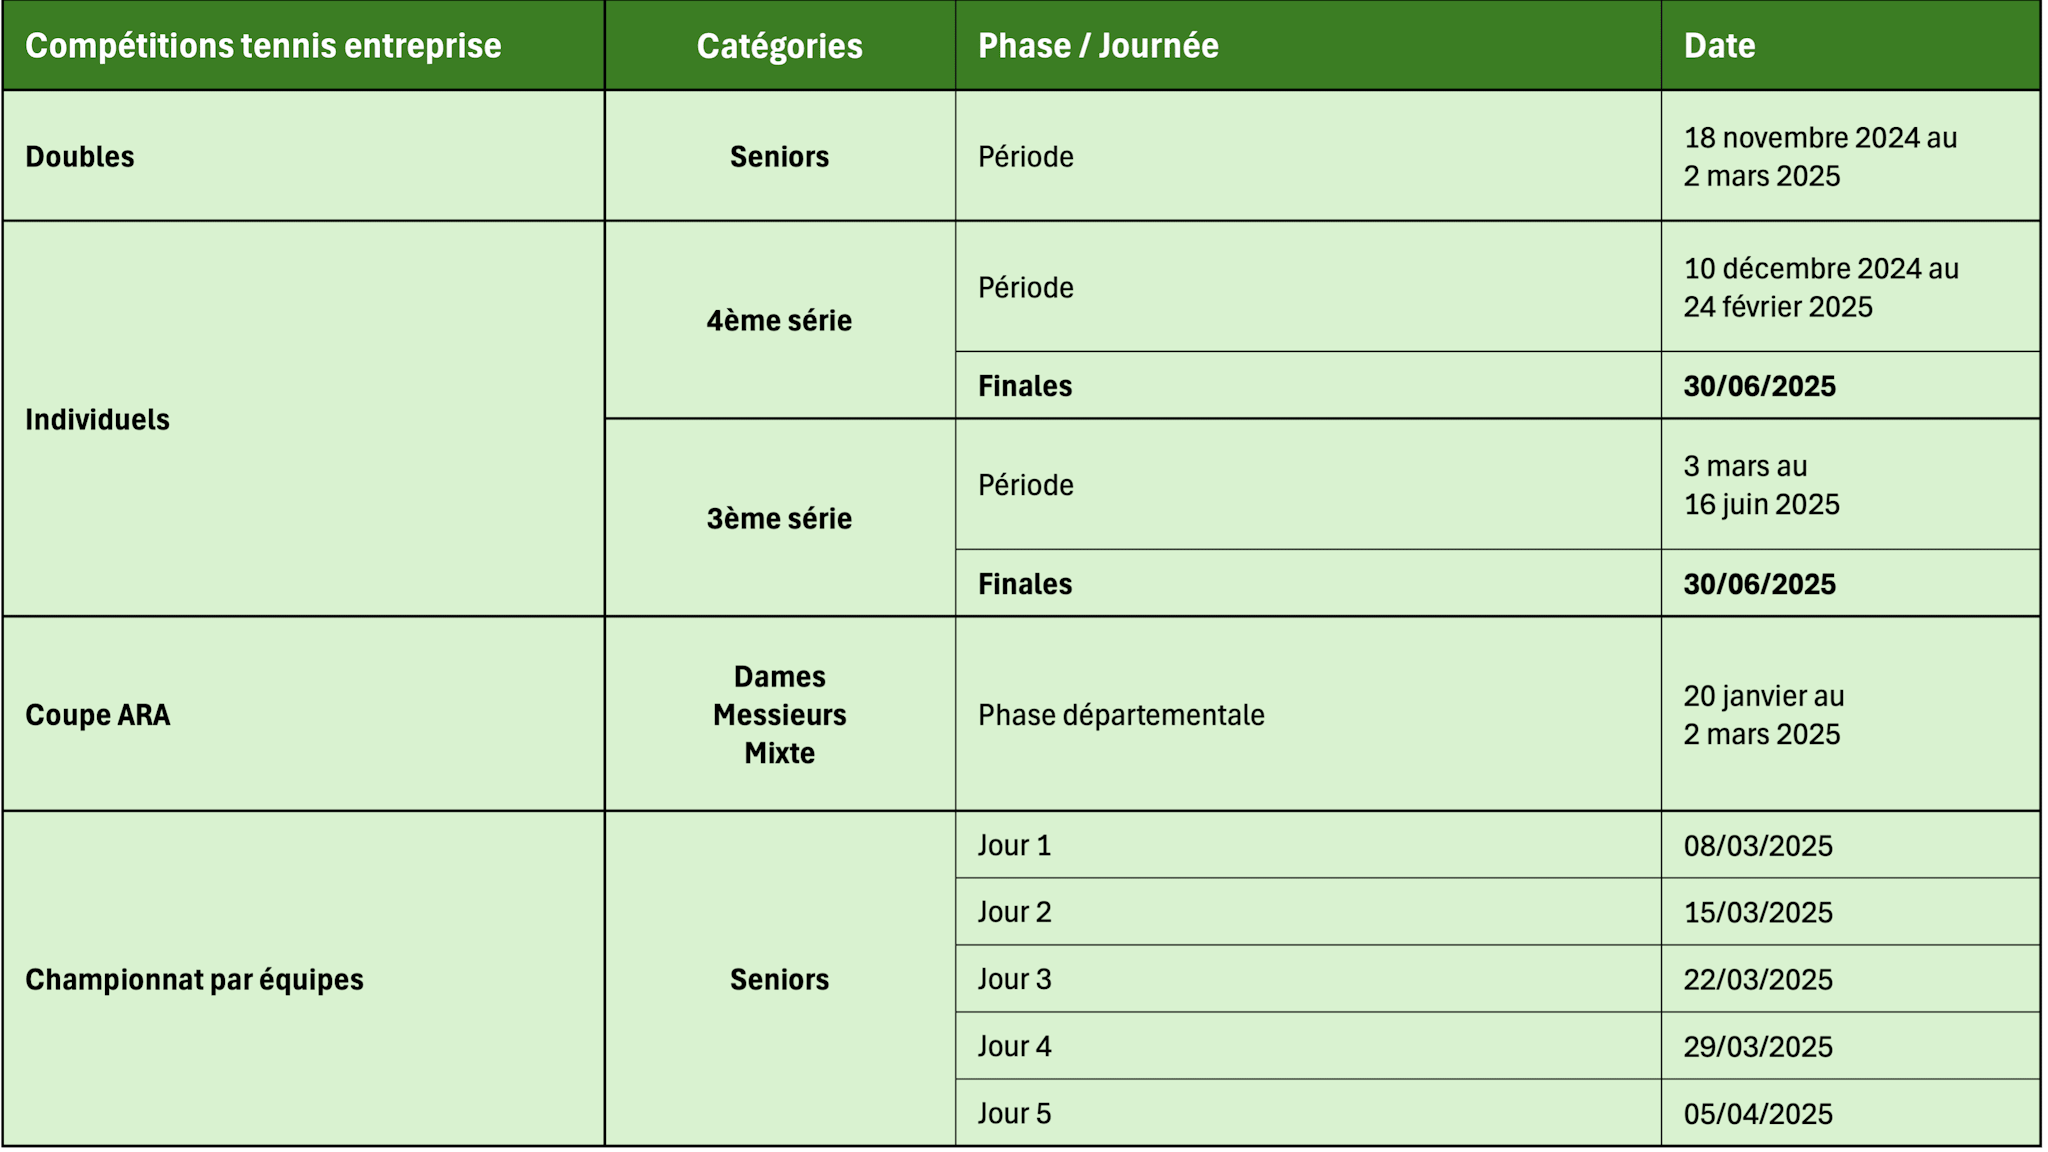Select the "Date" column header

1719,46
